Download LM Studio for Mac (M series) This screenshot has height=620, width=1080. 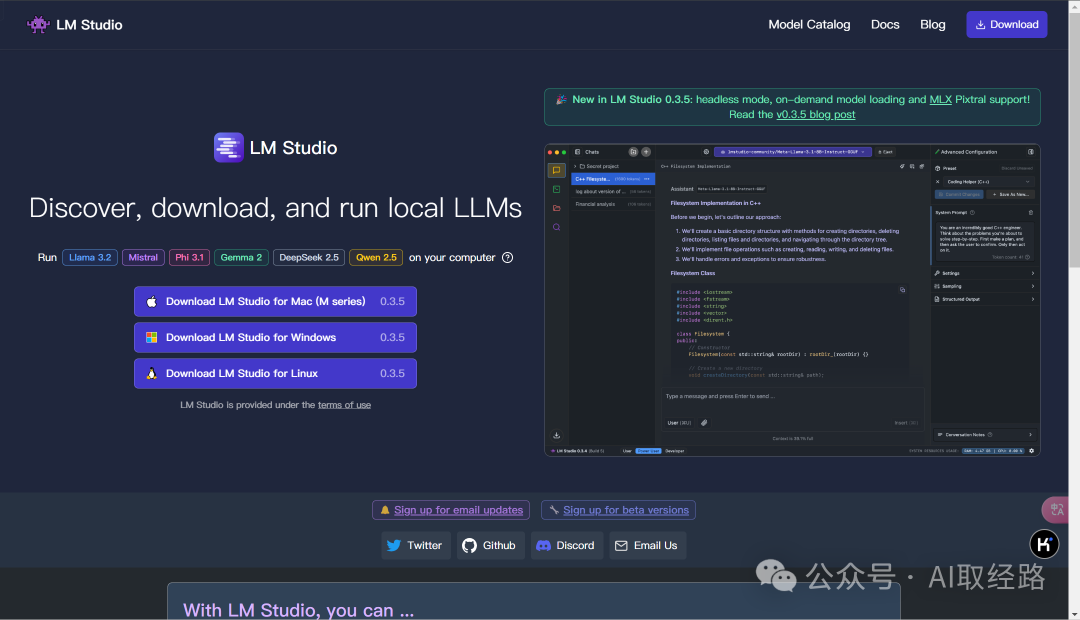276,302
